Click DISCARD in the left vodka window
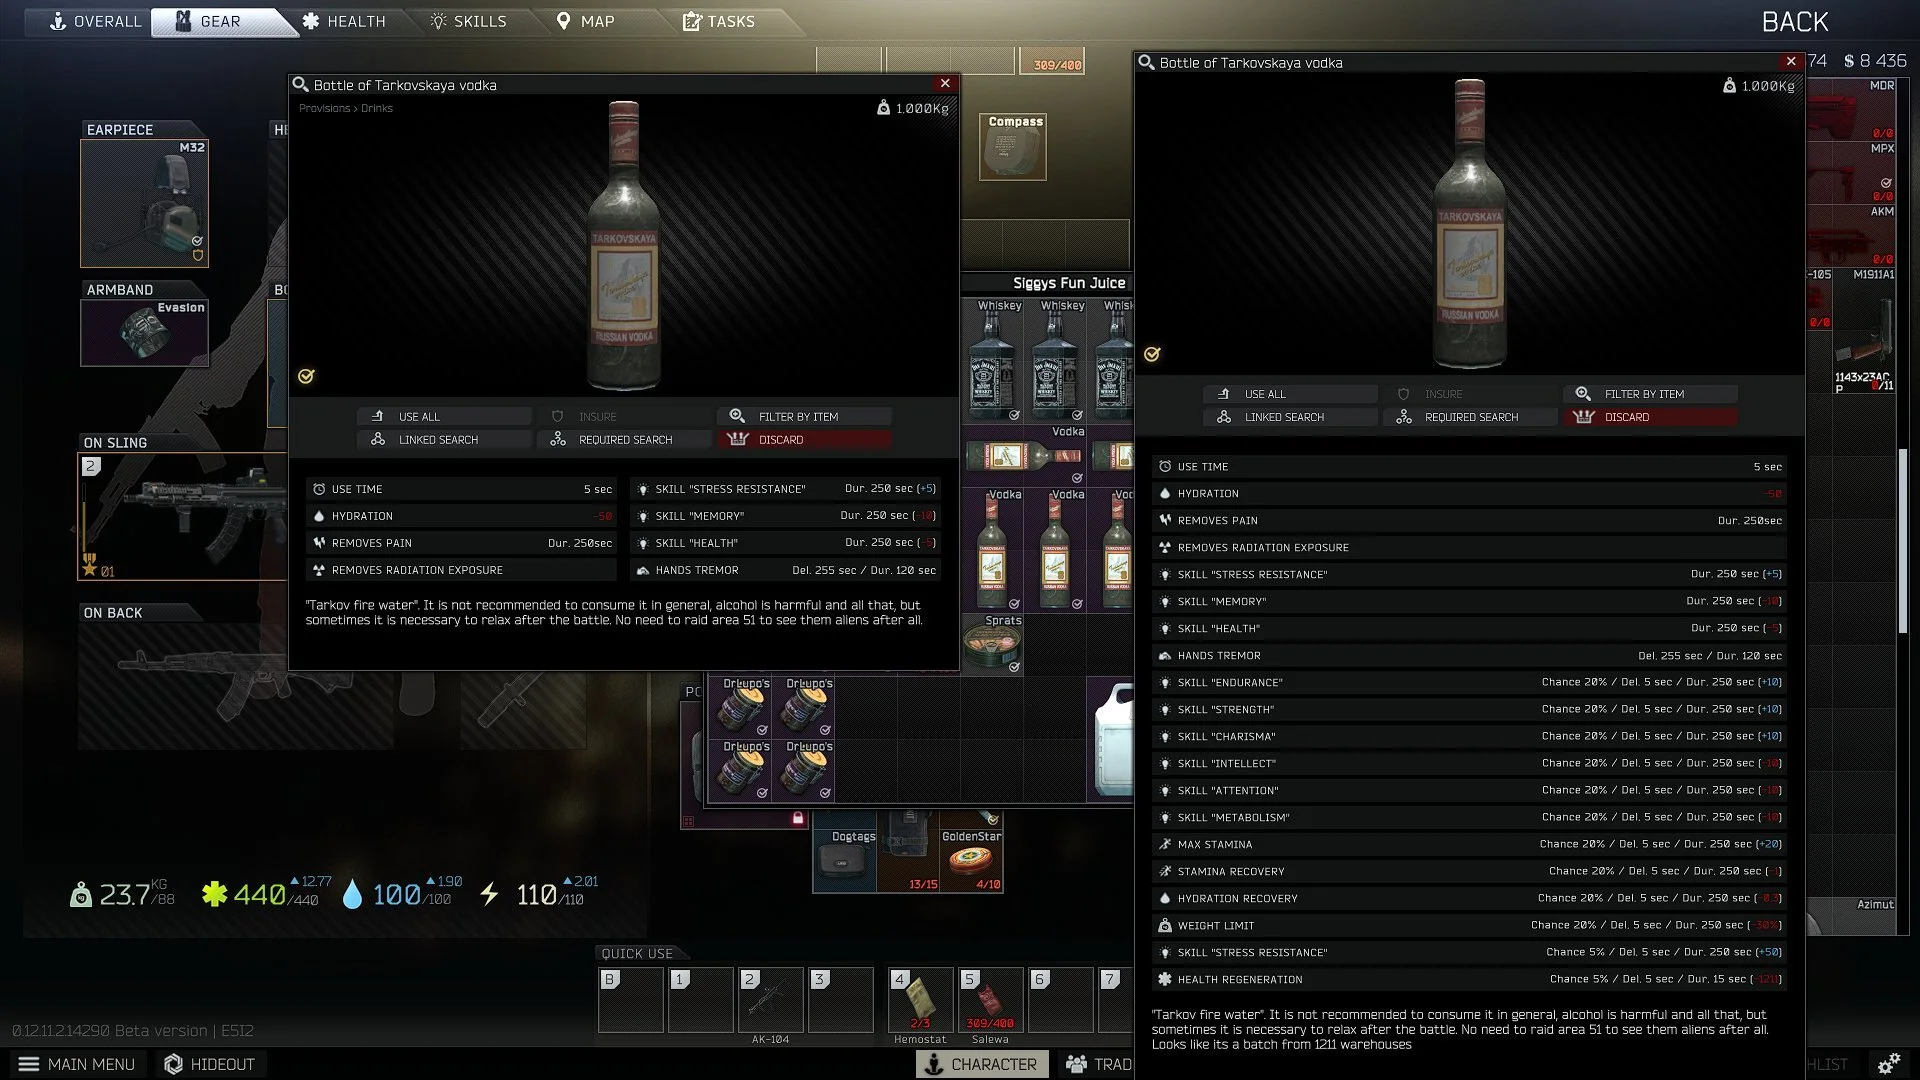 [x=804, y=439]
